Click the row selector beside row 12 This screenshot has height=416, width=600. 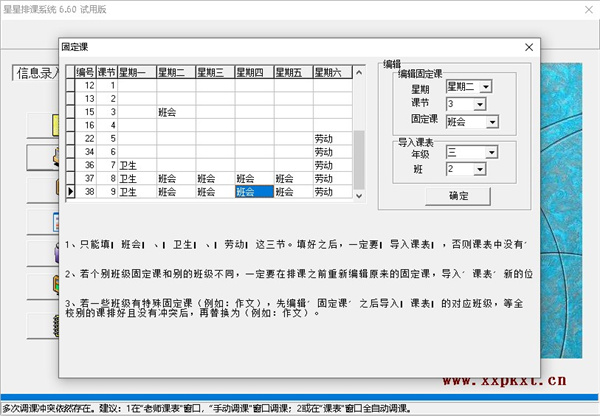coord(70,86)
